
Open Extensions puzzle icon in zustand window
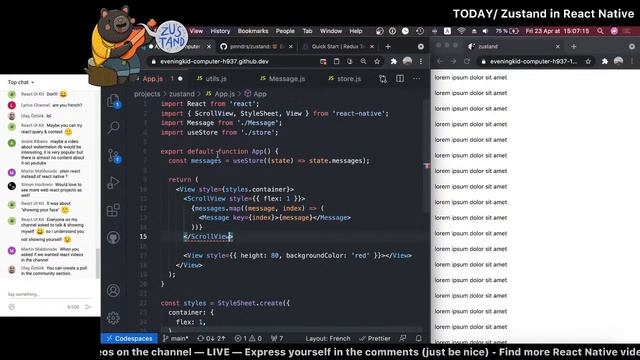click(605, 61)
